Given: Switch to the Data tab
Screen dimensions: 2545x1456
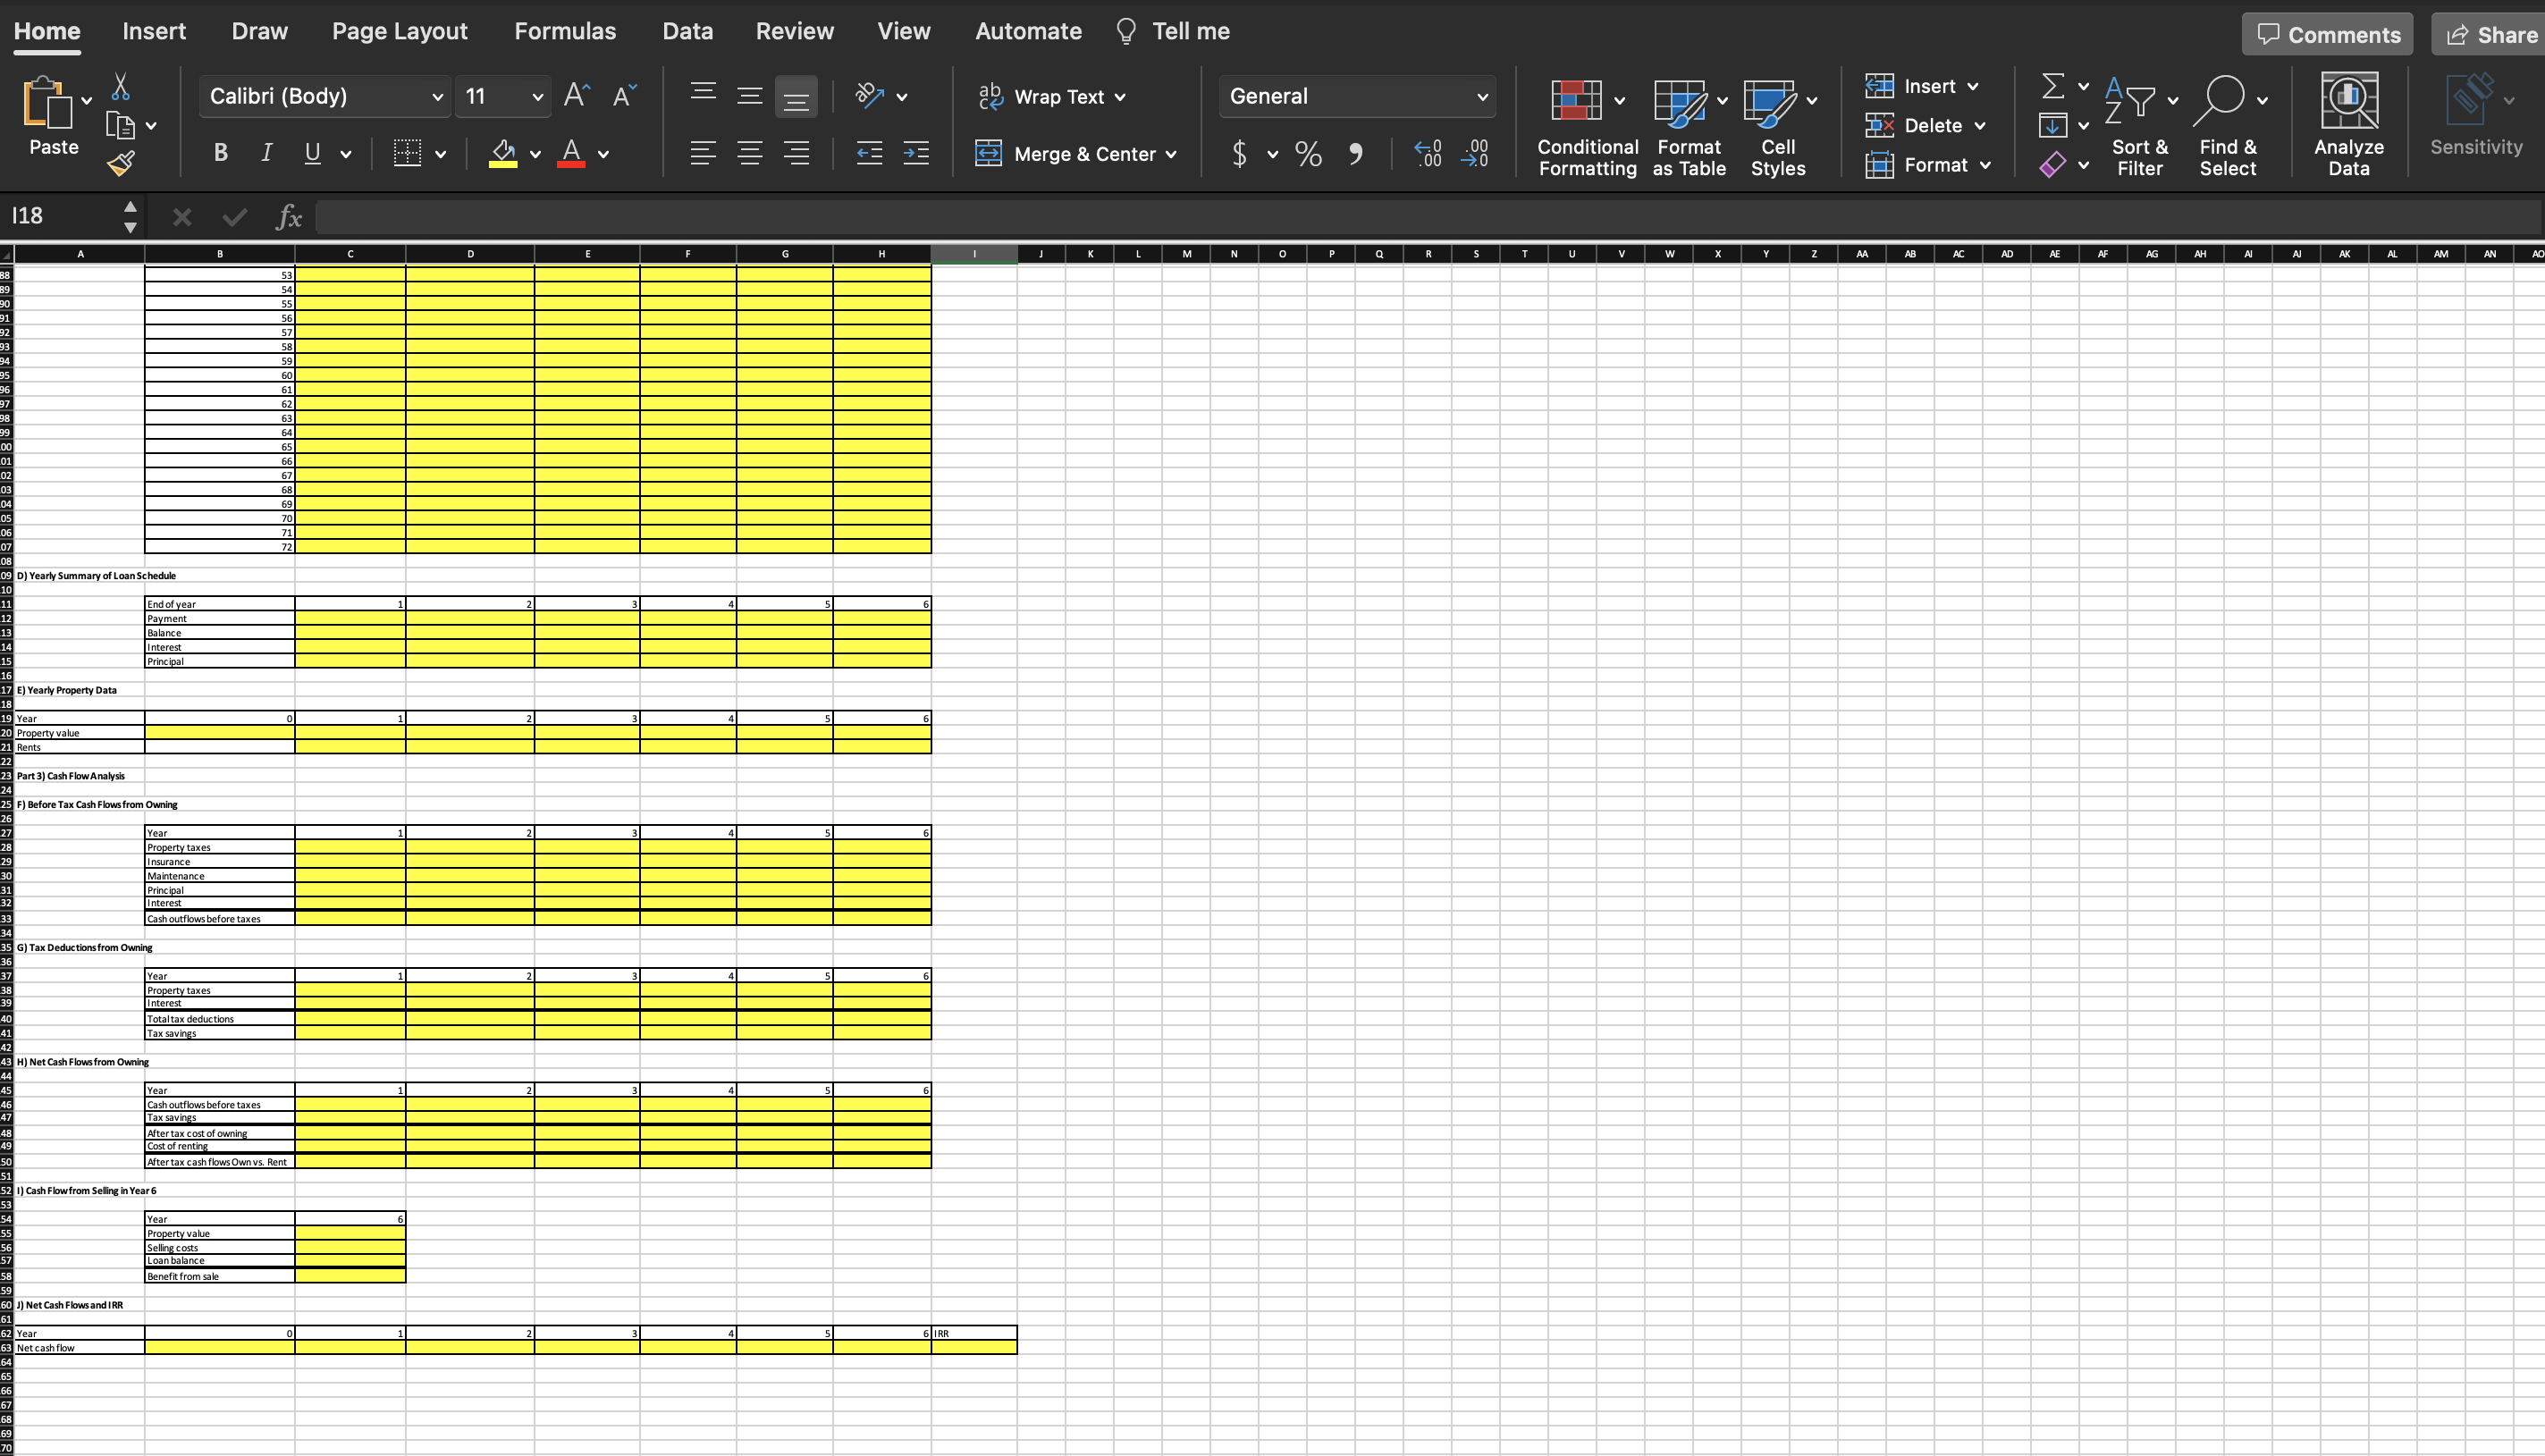Looking at the screenshot, I should point(687,31).
